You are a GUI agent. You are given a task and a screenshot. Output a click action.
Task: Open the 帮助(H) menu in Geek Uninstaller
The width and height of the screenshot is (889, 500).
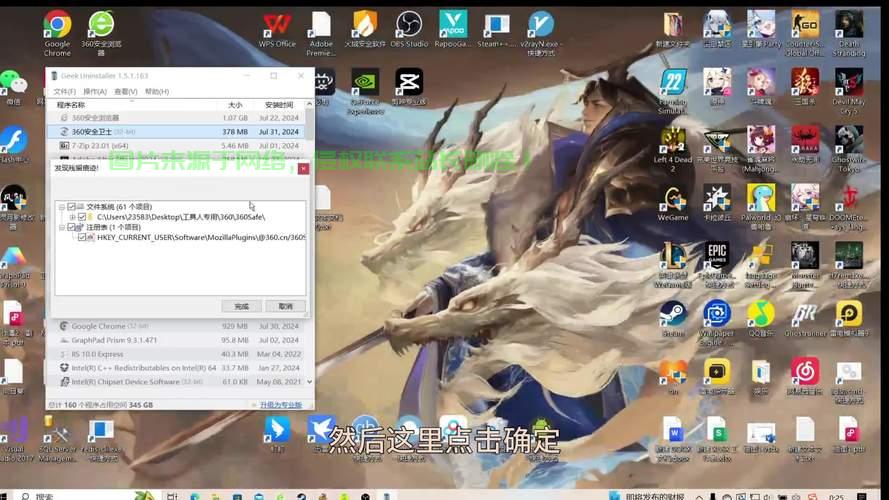coord(157,91)
